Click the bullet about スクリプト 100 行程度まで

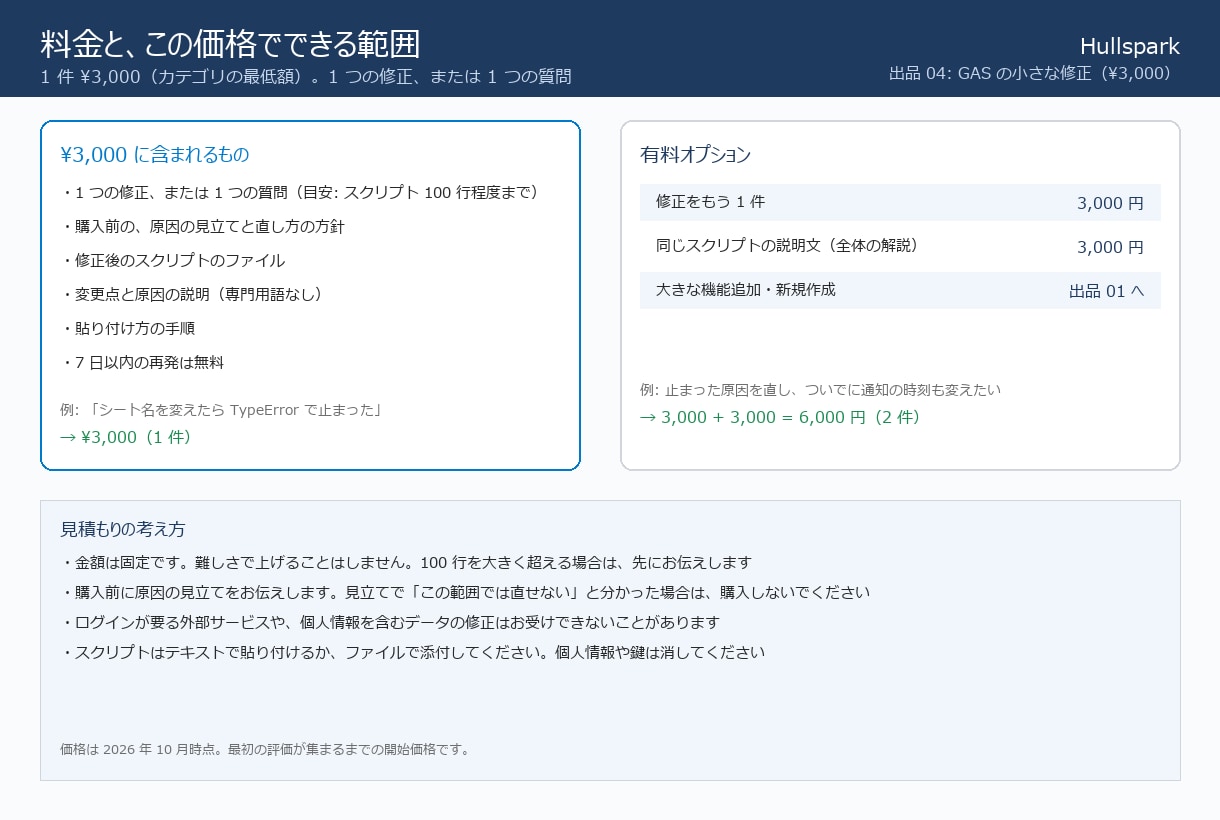(x=304, y=192)
